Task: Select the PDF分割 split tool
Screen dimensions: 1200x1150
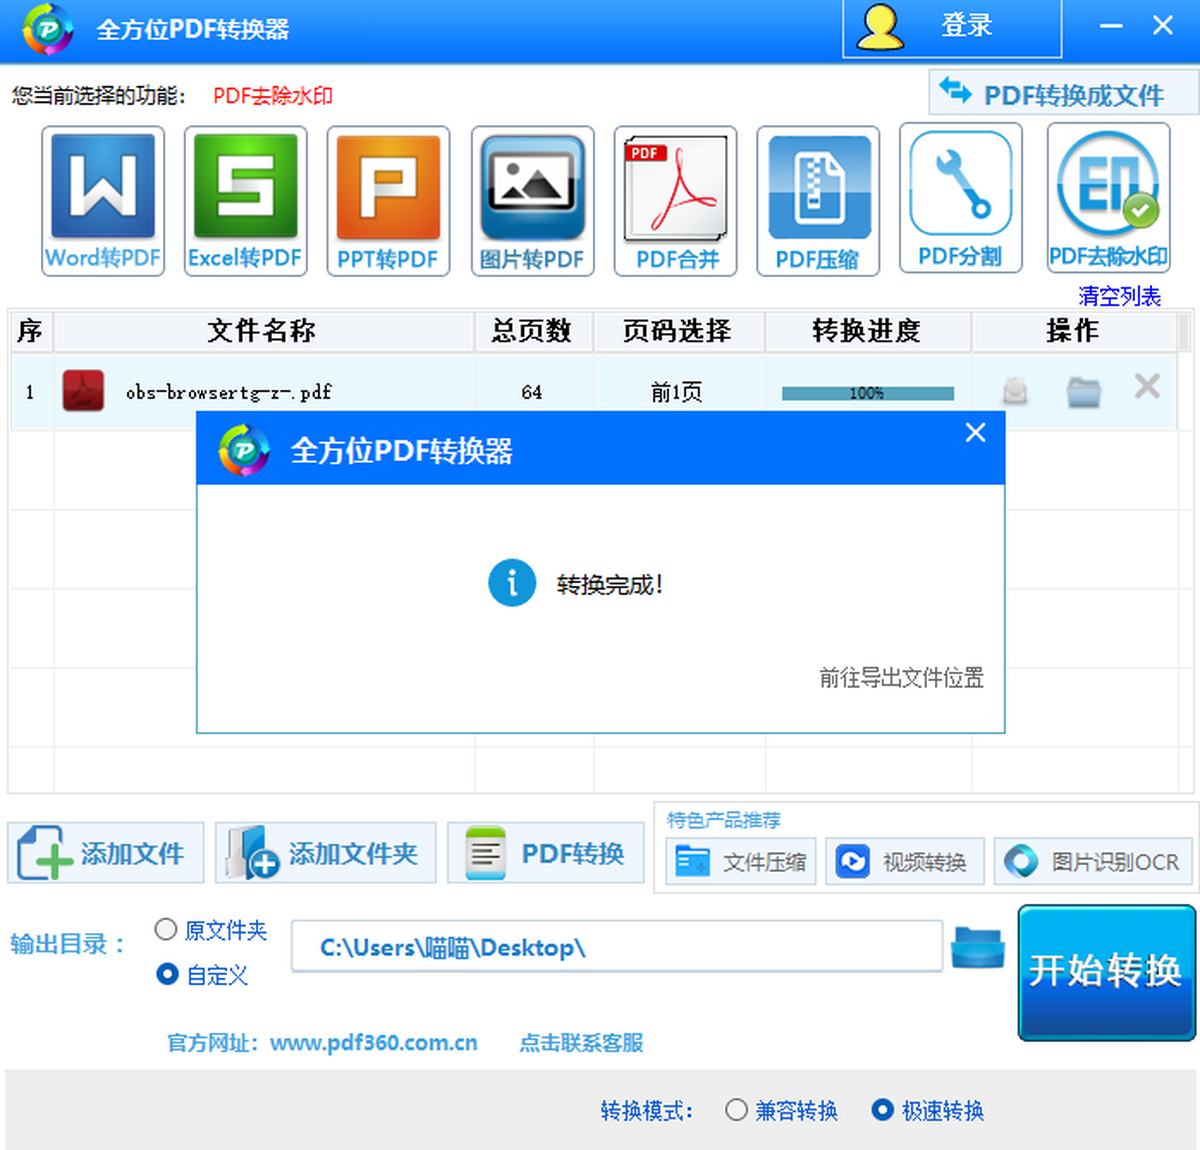Action: click(x=960, y=198)
